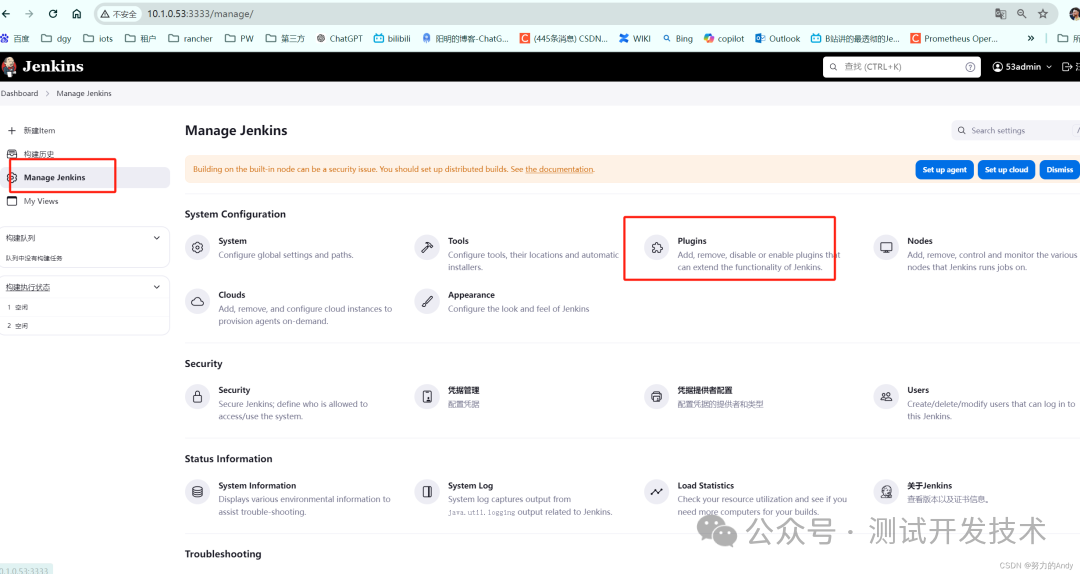The image size is (1080, 574).
Task: Click the Jenkins logo in header
Action: [x=43, y=66]
